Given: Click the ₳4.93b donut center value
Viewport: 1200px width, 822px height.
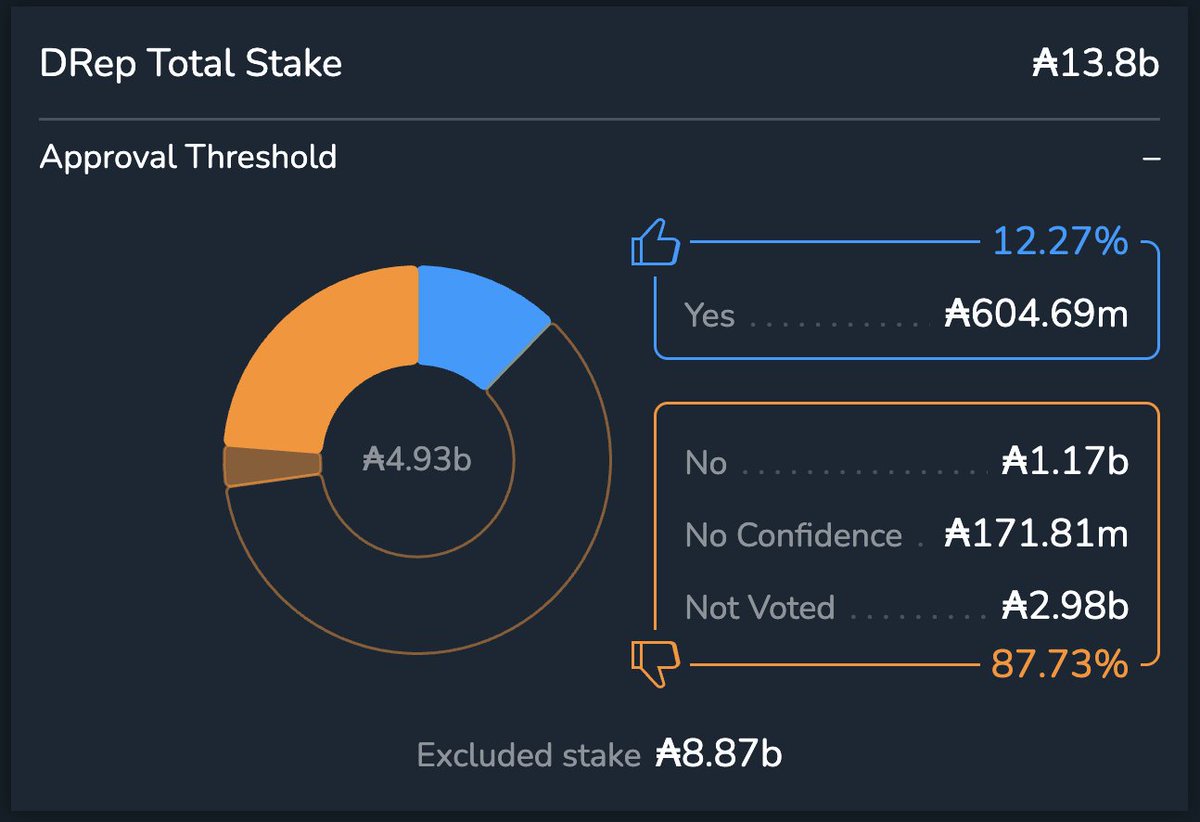Looking at the screenshot, I should point(417,461).
